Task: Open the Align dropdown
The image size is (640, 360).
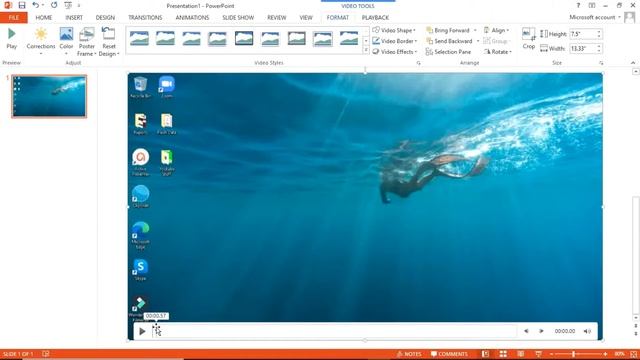Action: click(x=496, y=30)
